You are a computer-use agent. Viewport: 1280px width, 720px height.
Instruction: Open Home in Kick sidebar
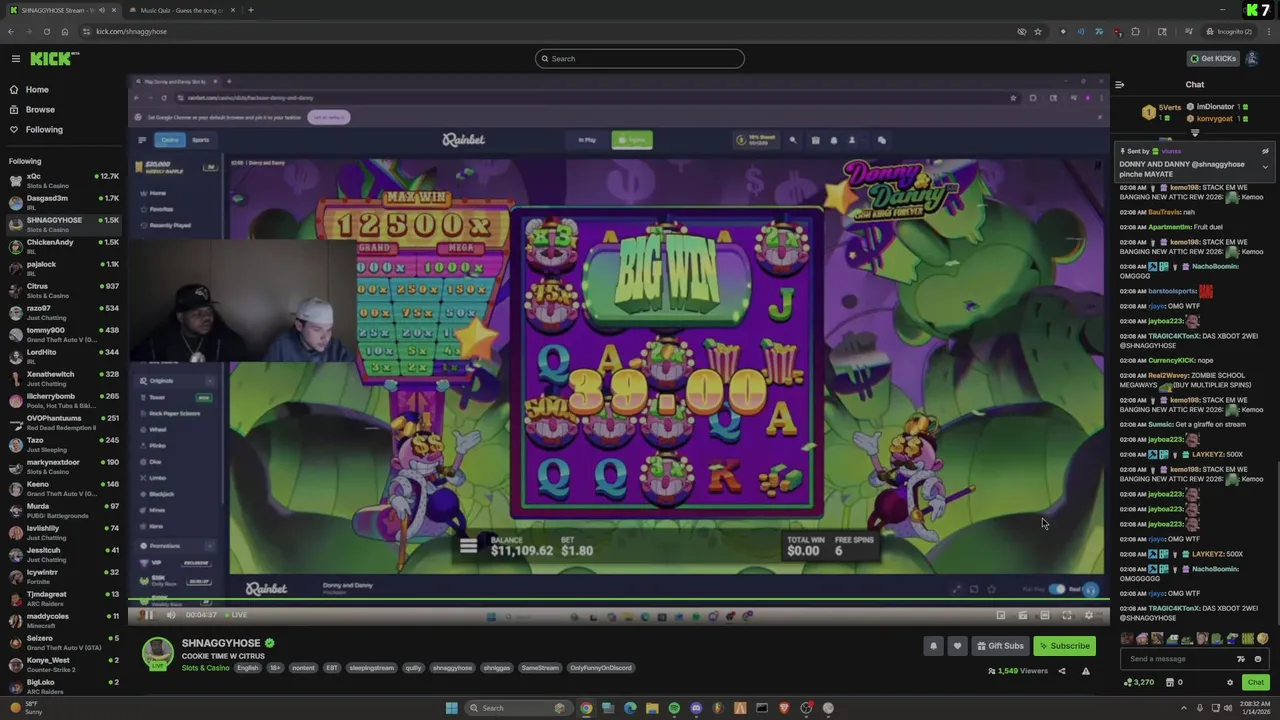(x=37, y=90)
